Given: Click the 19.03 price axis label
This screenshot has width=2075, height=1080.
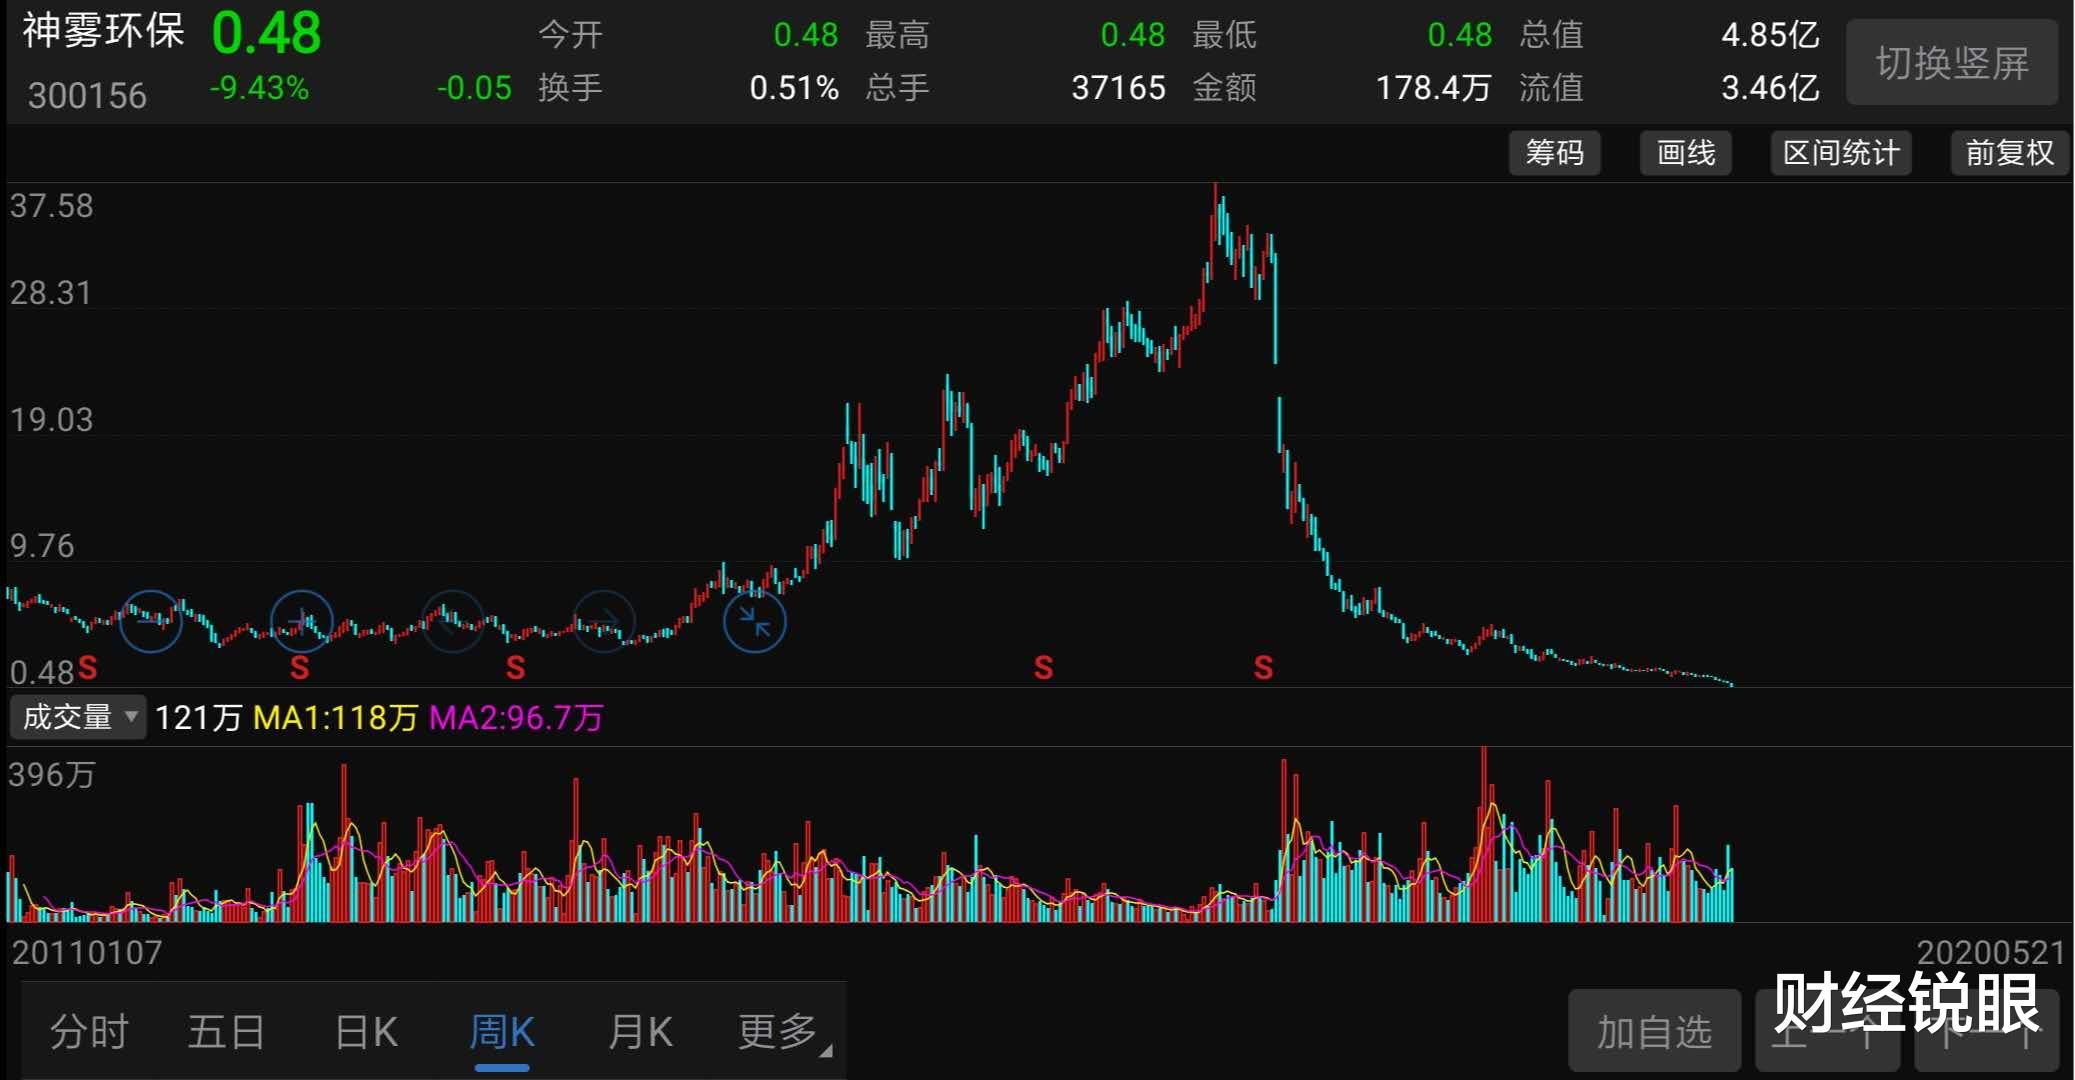Looking at the screenshot, I should [51, 419].
